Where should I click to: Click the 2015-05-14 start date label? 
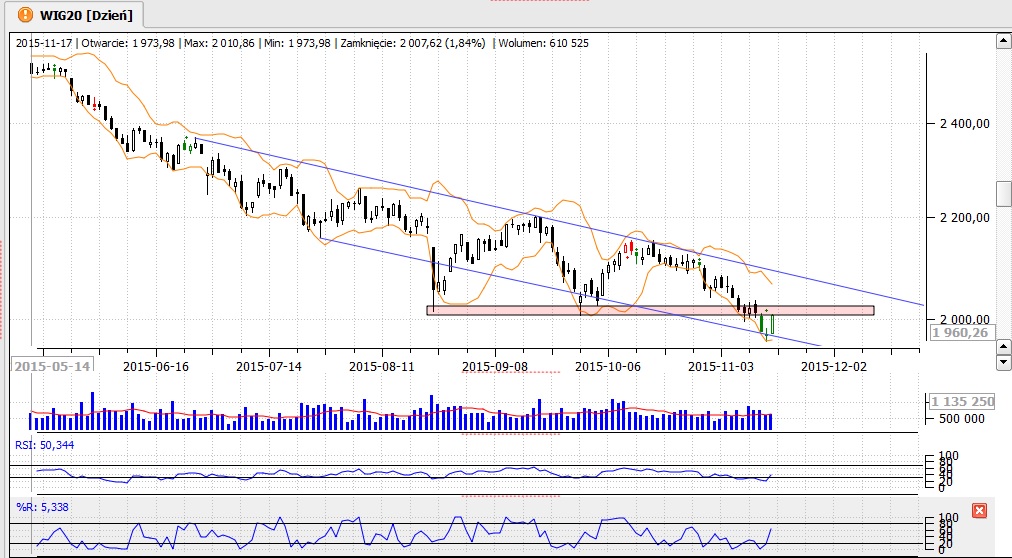pos(52,366)
